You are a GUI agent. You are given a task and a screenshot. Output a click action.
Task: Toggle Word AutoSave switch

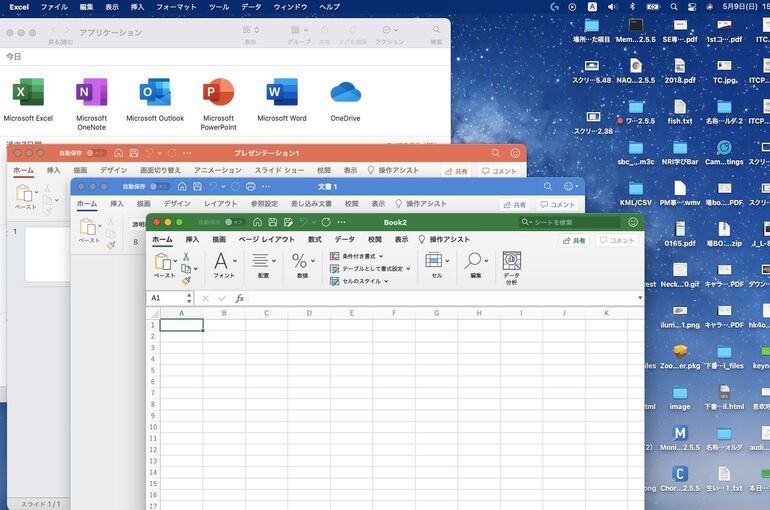click(159, 187)
